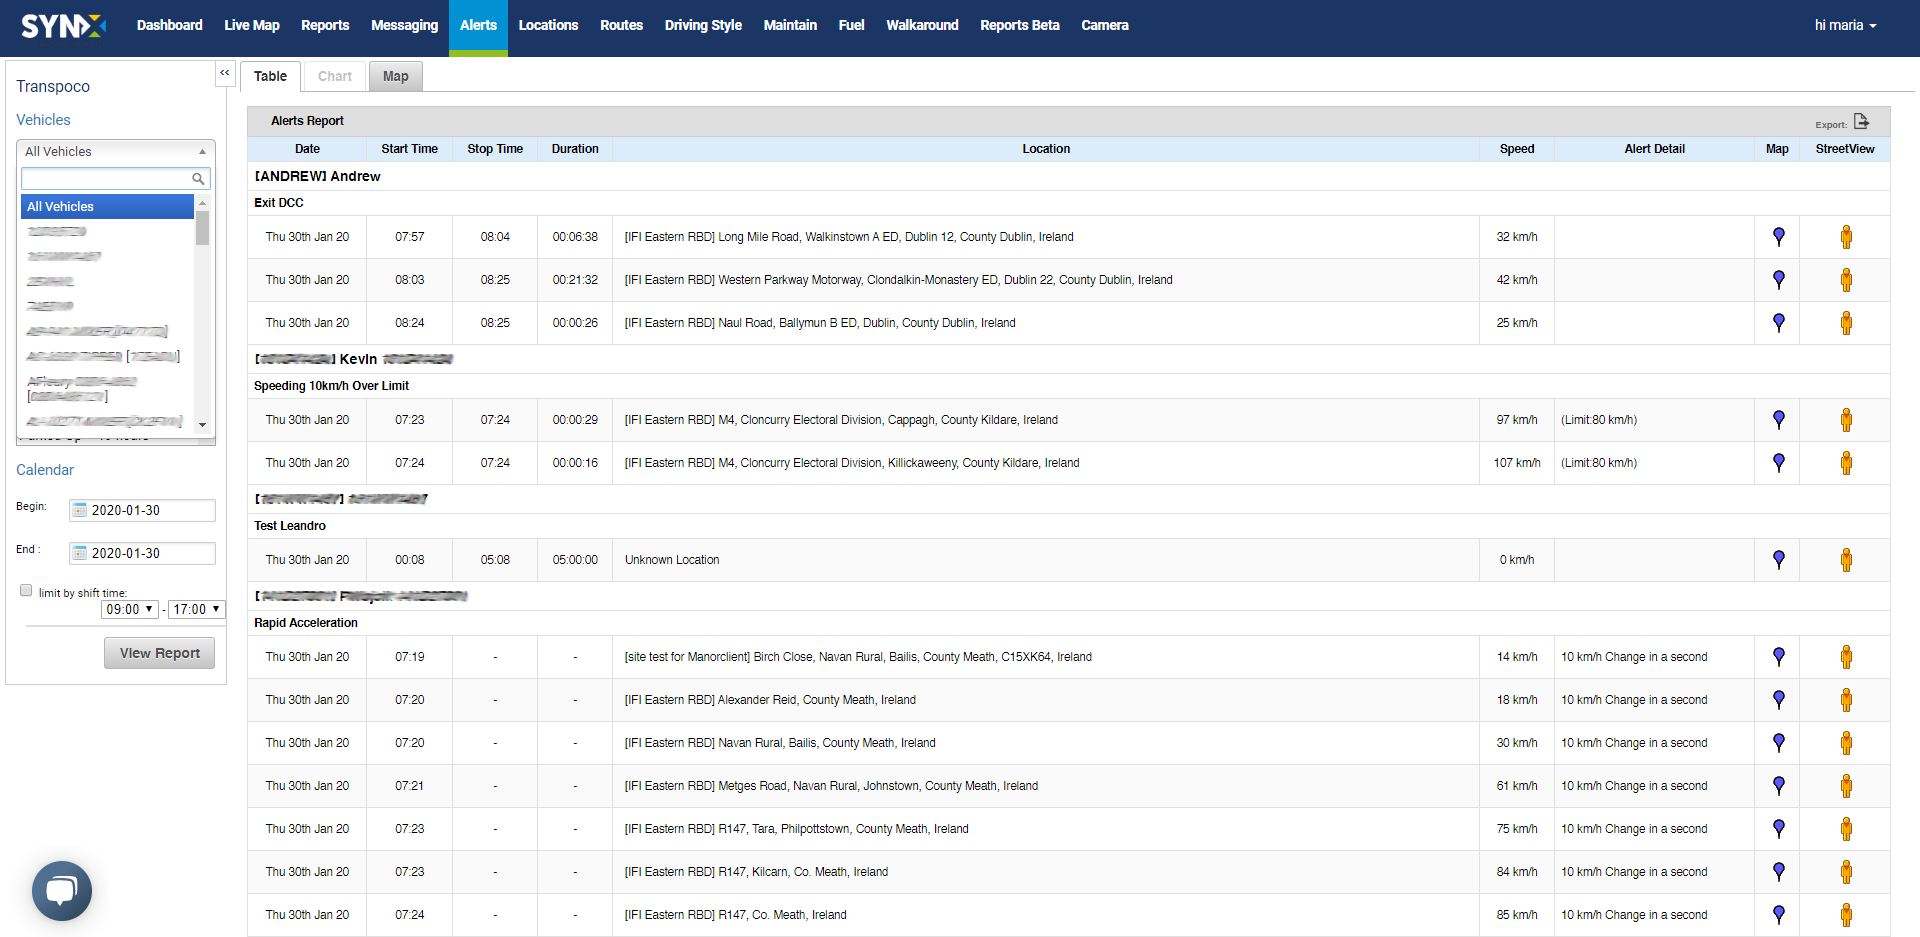Open the Live Map page
The height and width of the screenshot is (937, 1920).
252,25
